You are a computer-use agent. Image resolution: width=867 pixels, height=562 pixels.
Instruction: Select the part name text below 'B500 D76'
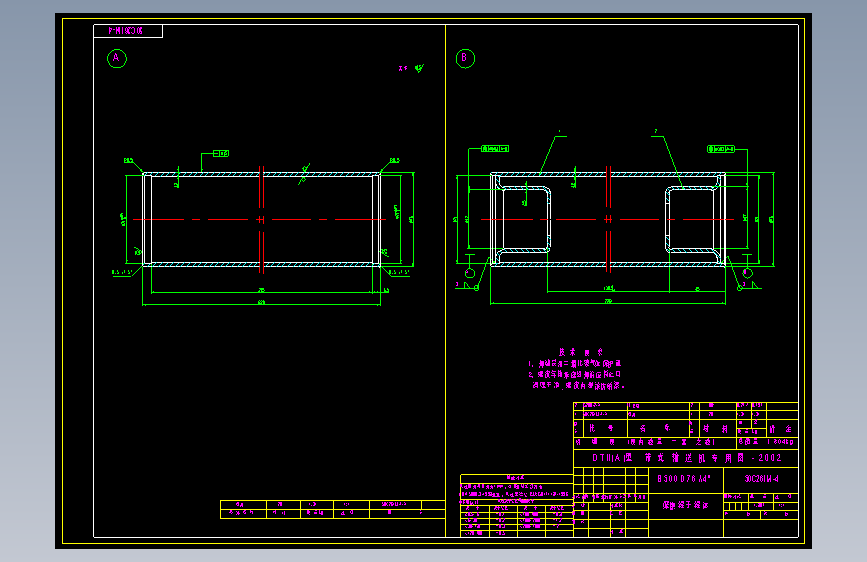686,505
